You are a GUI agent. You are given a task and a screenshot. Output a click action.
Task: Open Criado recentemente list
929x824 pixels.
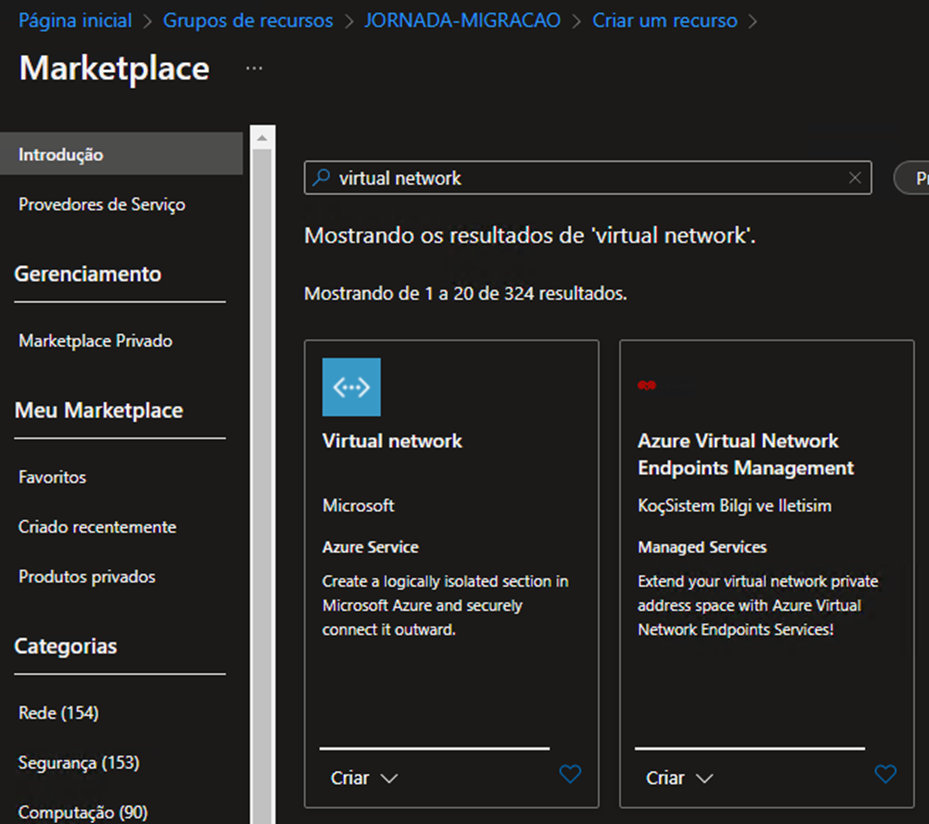click(97, 527)
